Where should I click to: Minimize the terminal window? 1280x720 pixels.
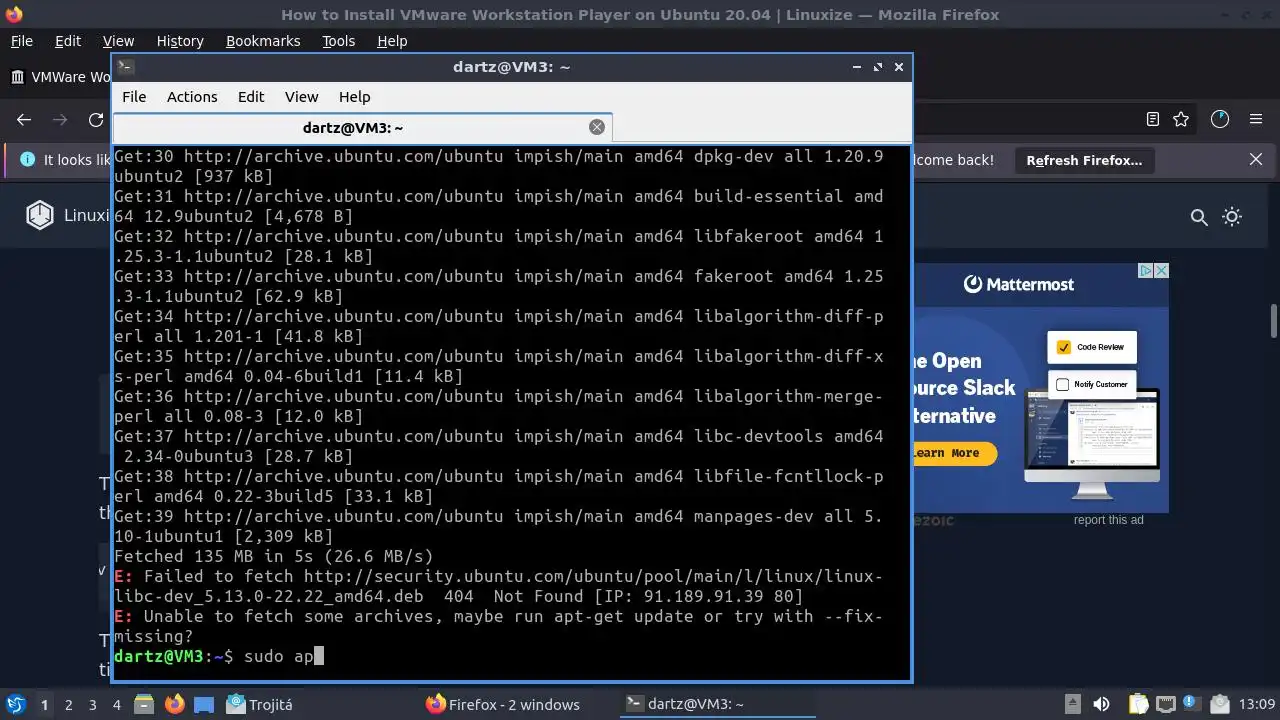[x=857, y=67]
